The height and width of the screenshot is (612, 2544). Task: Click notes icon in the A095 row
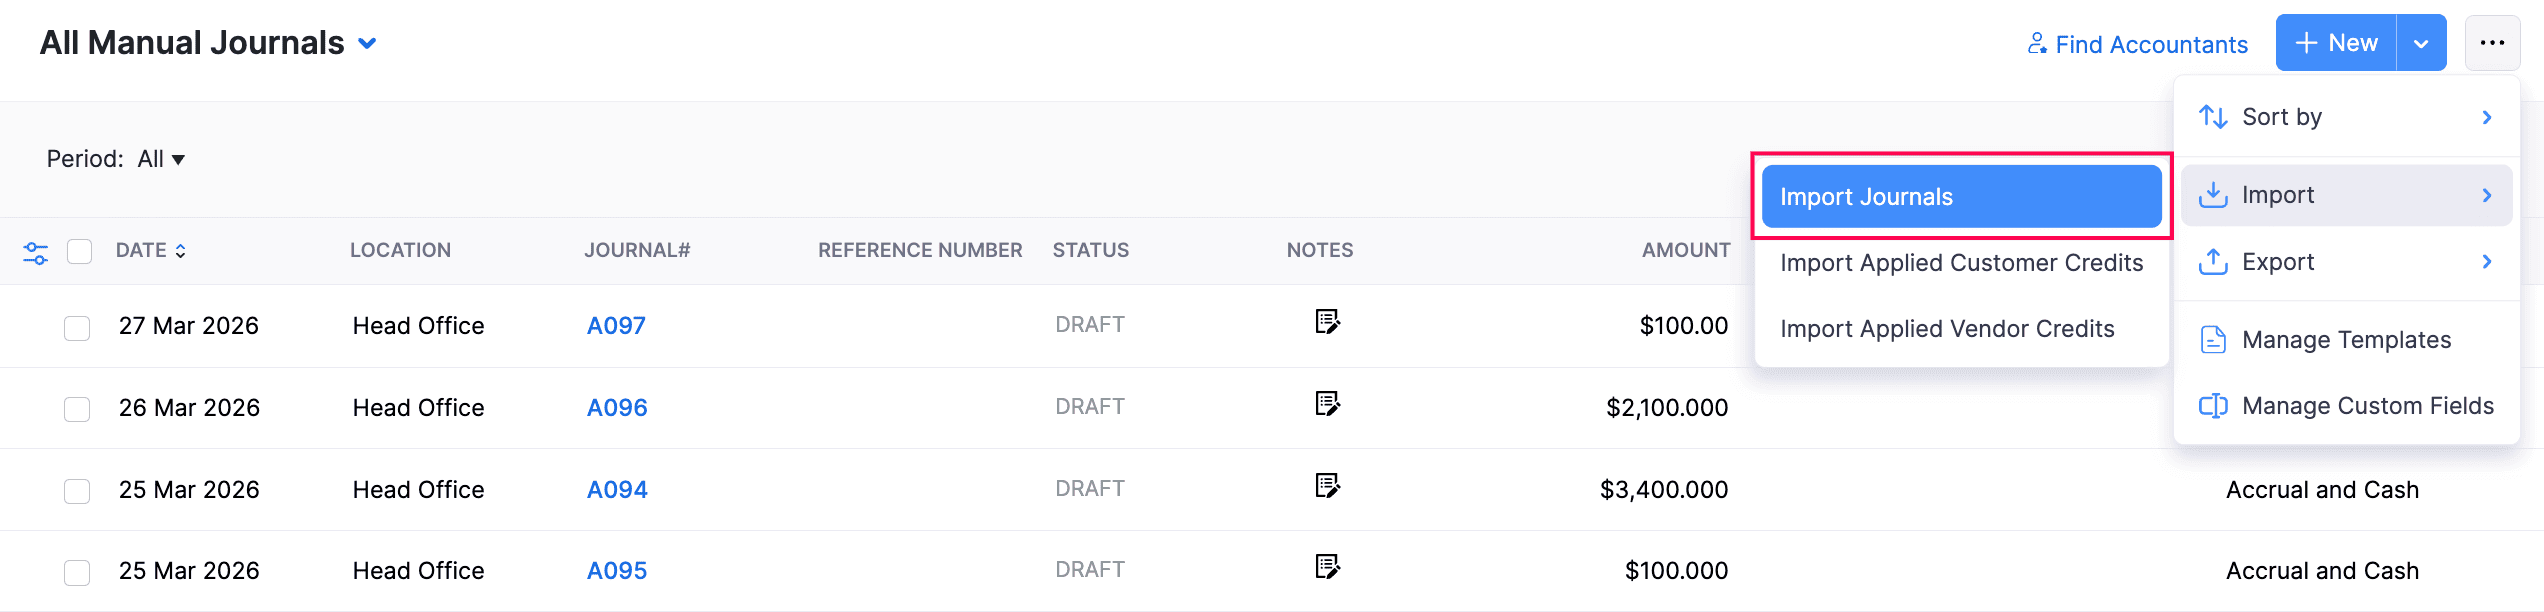1327,567
